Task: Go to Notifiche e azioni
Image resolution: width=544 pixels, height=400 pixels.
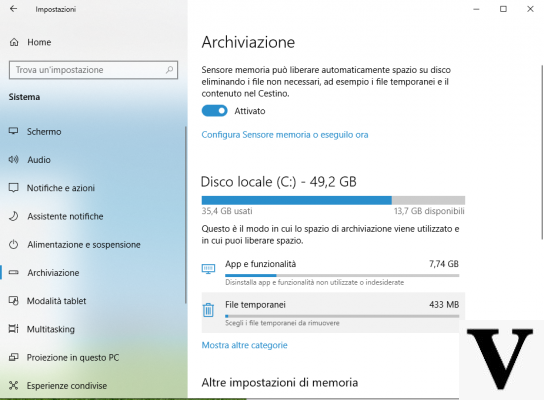Action: [x=61, y=188]
